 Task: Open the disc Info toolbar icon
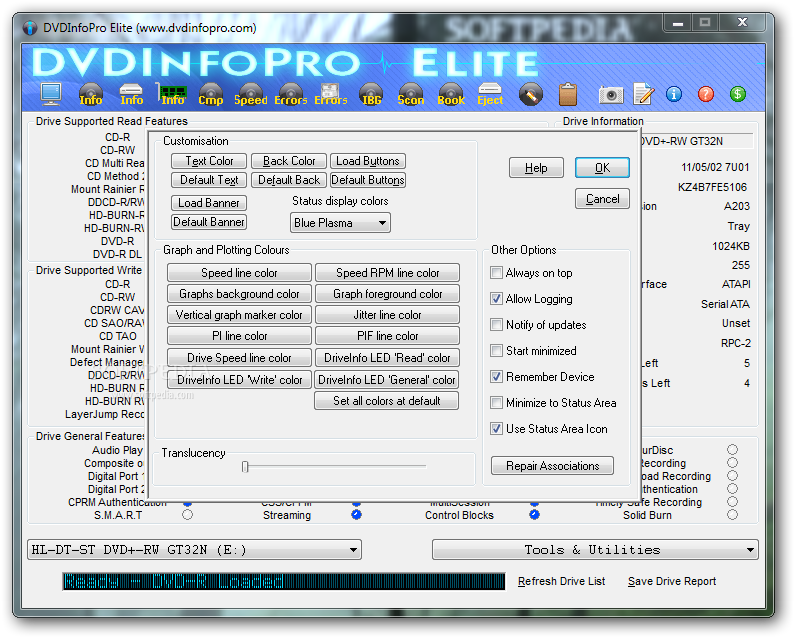pyautogui.click(x=91, y=94)
